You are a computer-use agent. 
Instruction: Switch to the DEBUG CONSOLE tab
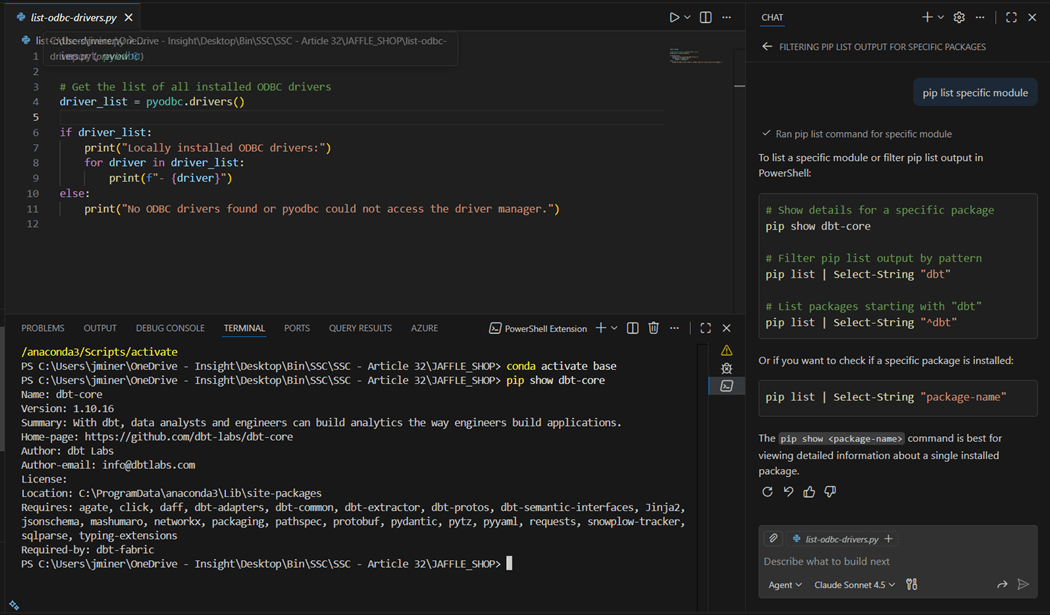point(170,328)
